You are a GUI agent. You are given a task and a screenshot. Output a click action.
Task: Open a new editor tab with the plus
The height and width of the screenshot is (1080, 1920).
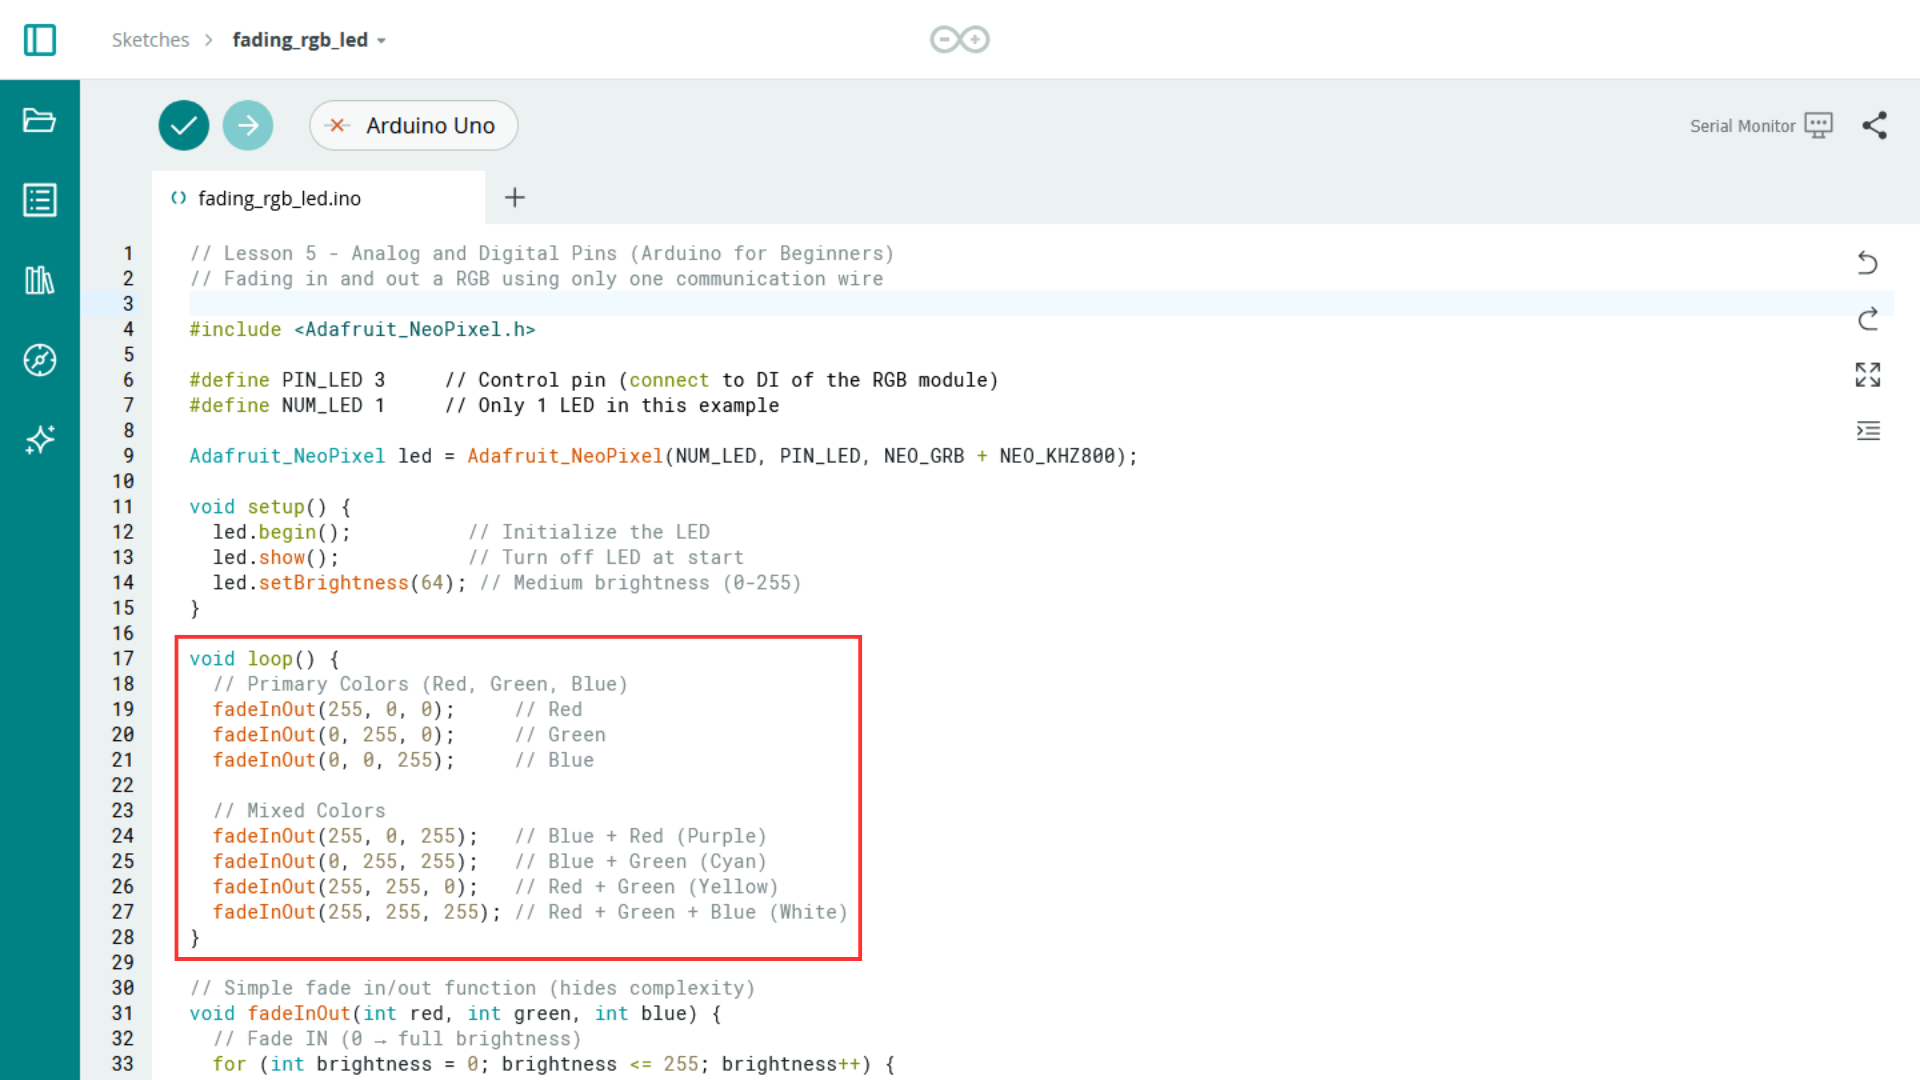coord(514,197)
